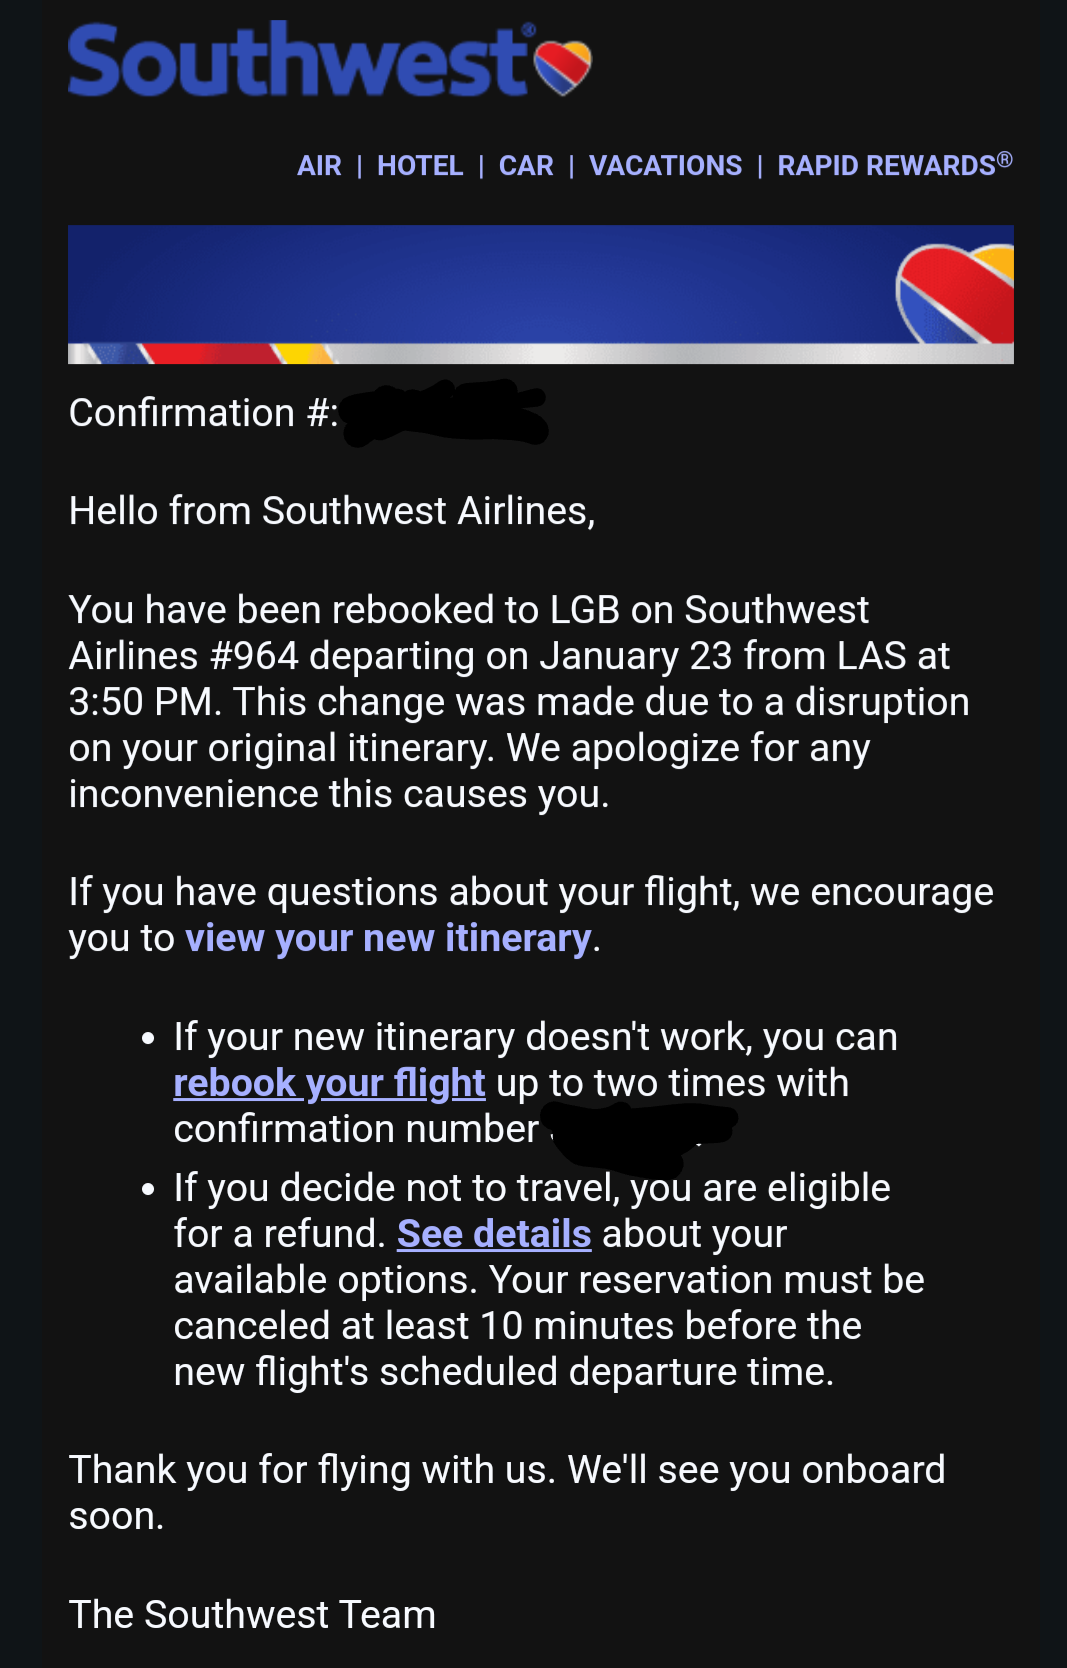The width and height of the screenshot is (1067, 1668).
Task: Follow the 'view your new itinerary' link
Action: [x=388, y=938]
